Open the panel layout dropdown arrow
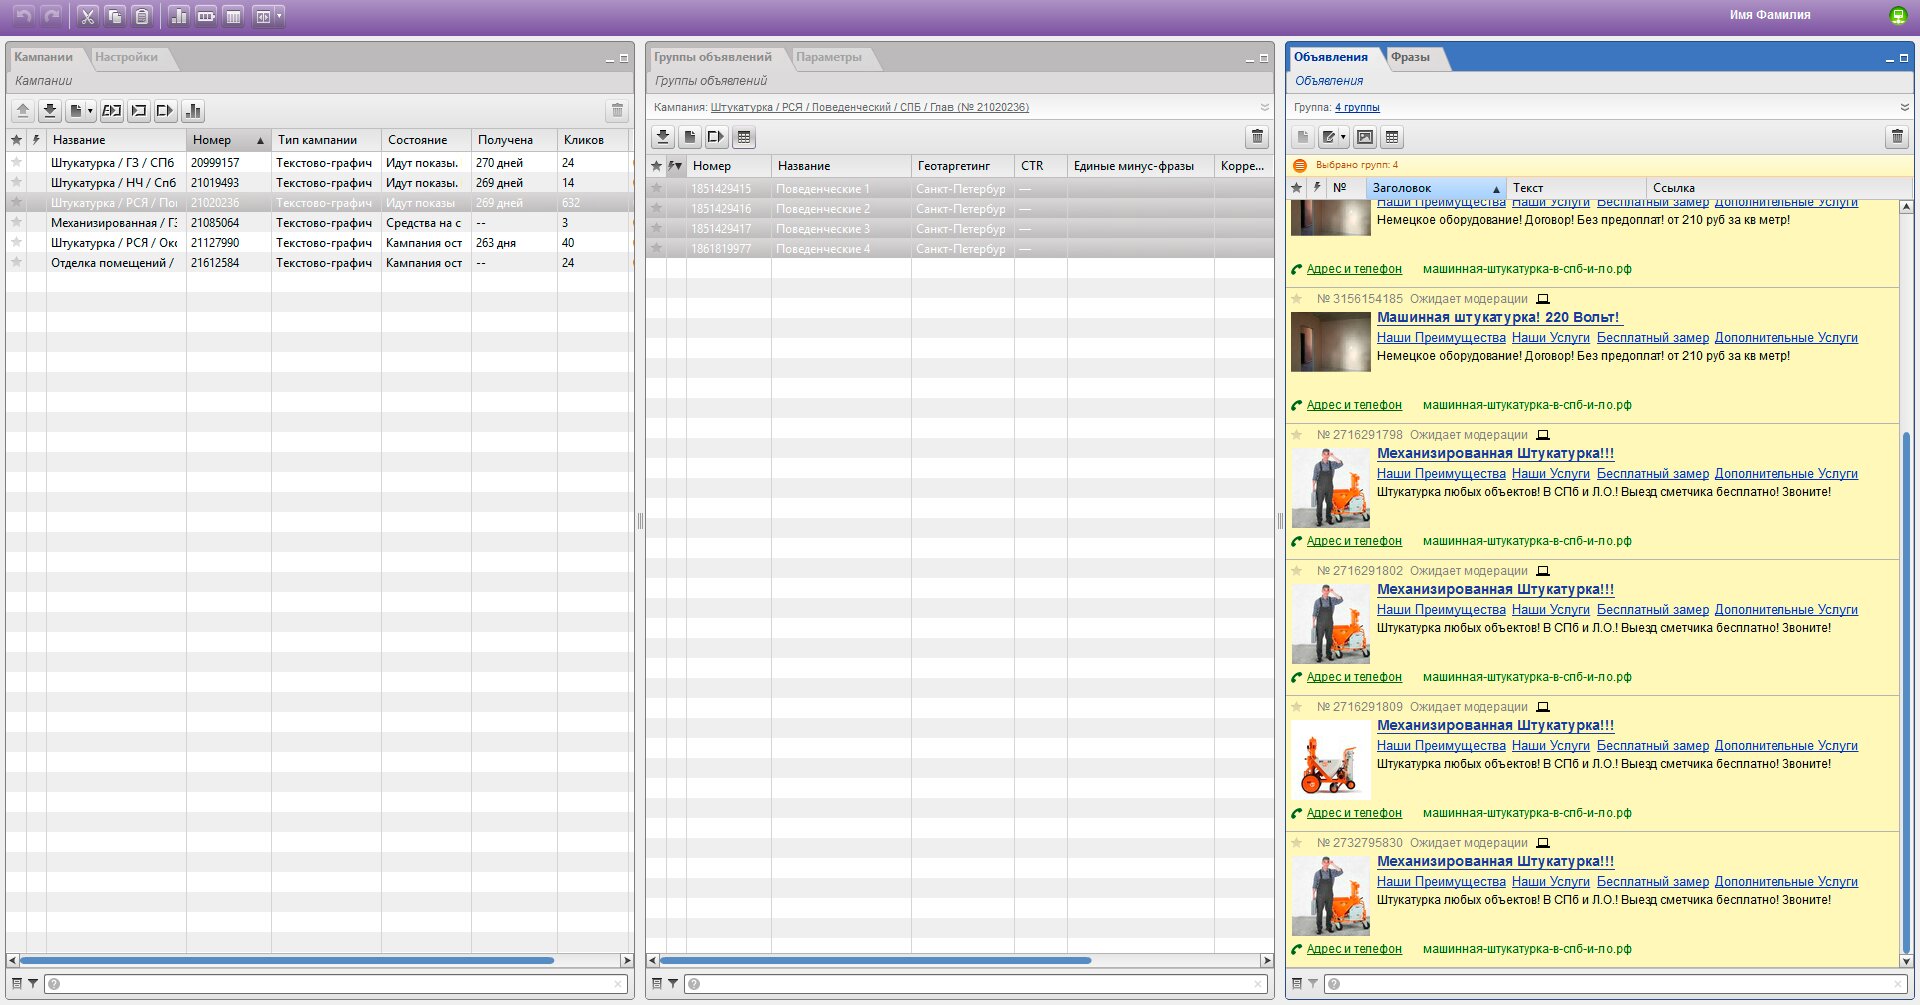Image resolution: width=1920 pixels, height=1005 pixels. [279, 16]
